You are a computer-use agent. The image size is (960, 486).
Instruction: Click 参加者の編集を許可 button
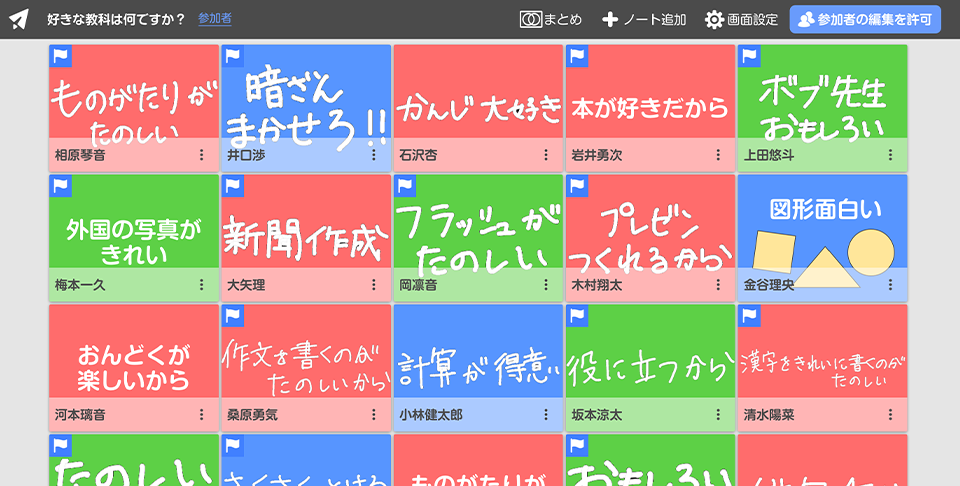pos(865,19)
